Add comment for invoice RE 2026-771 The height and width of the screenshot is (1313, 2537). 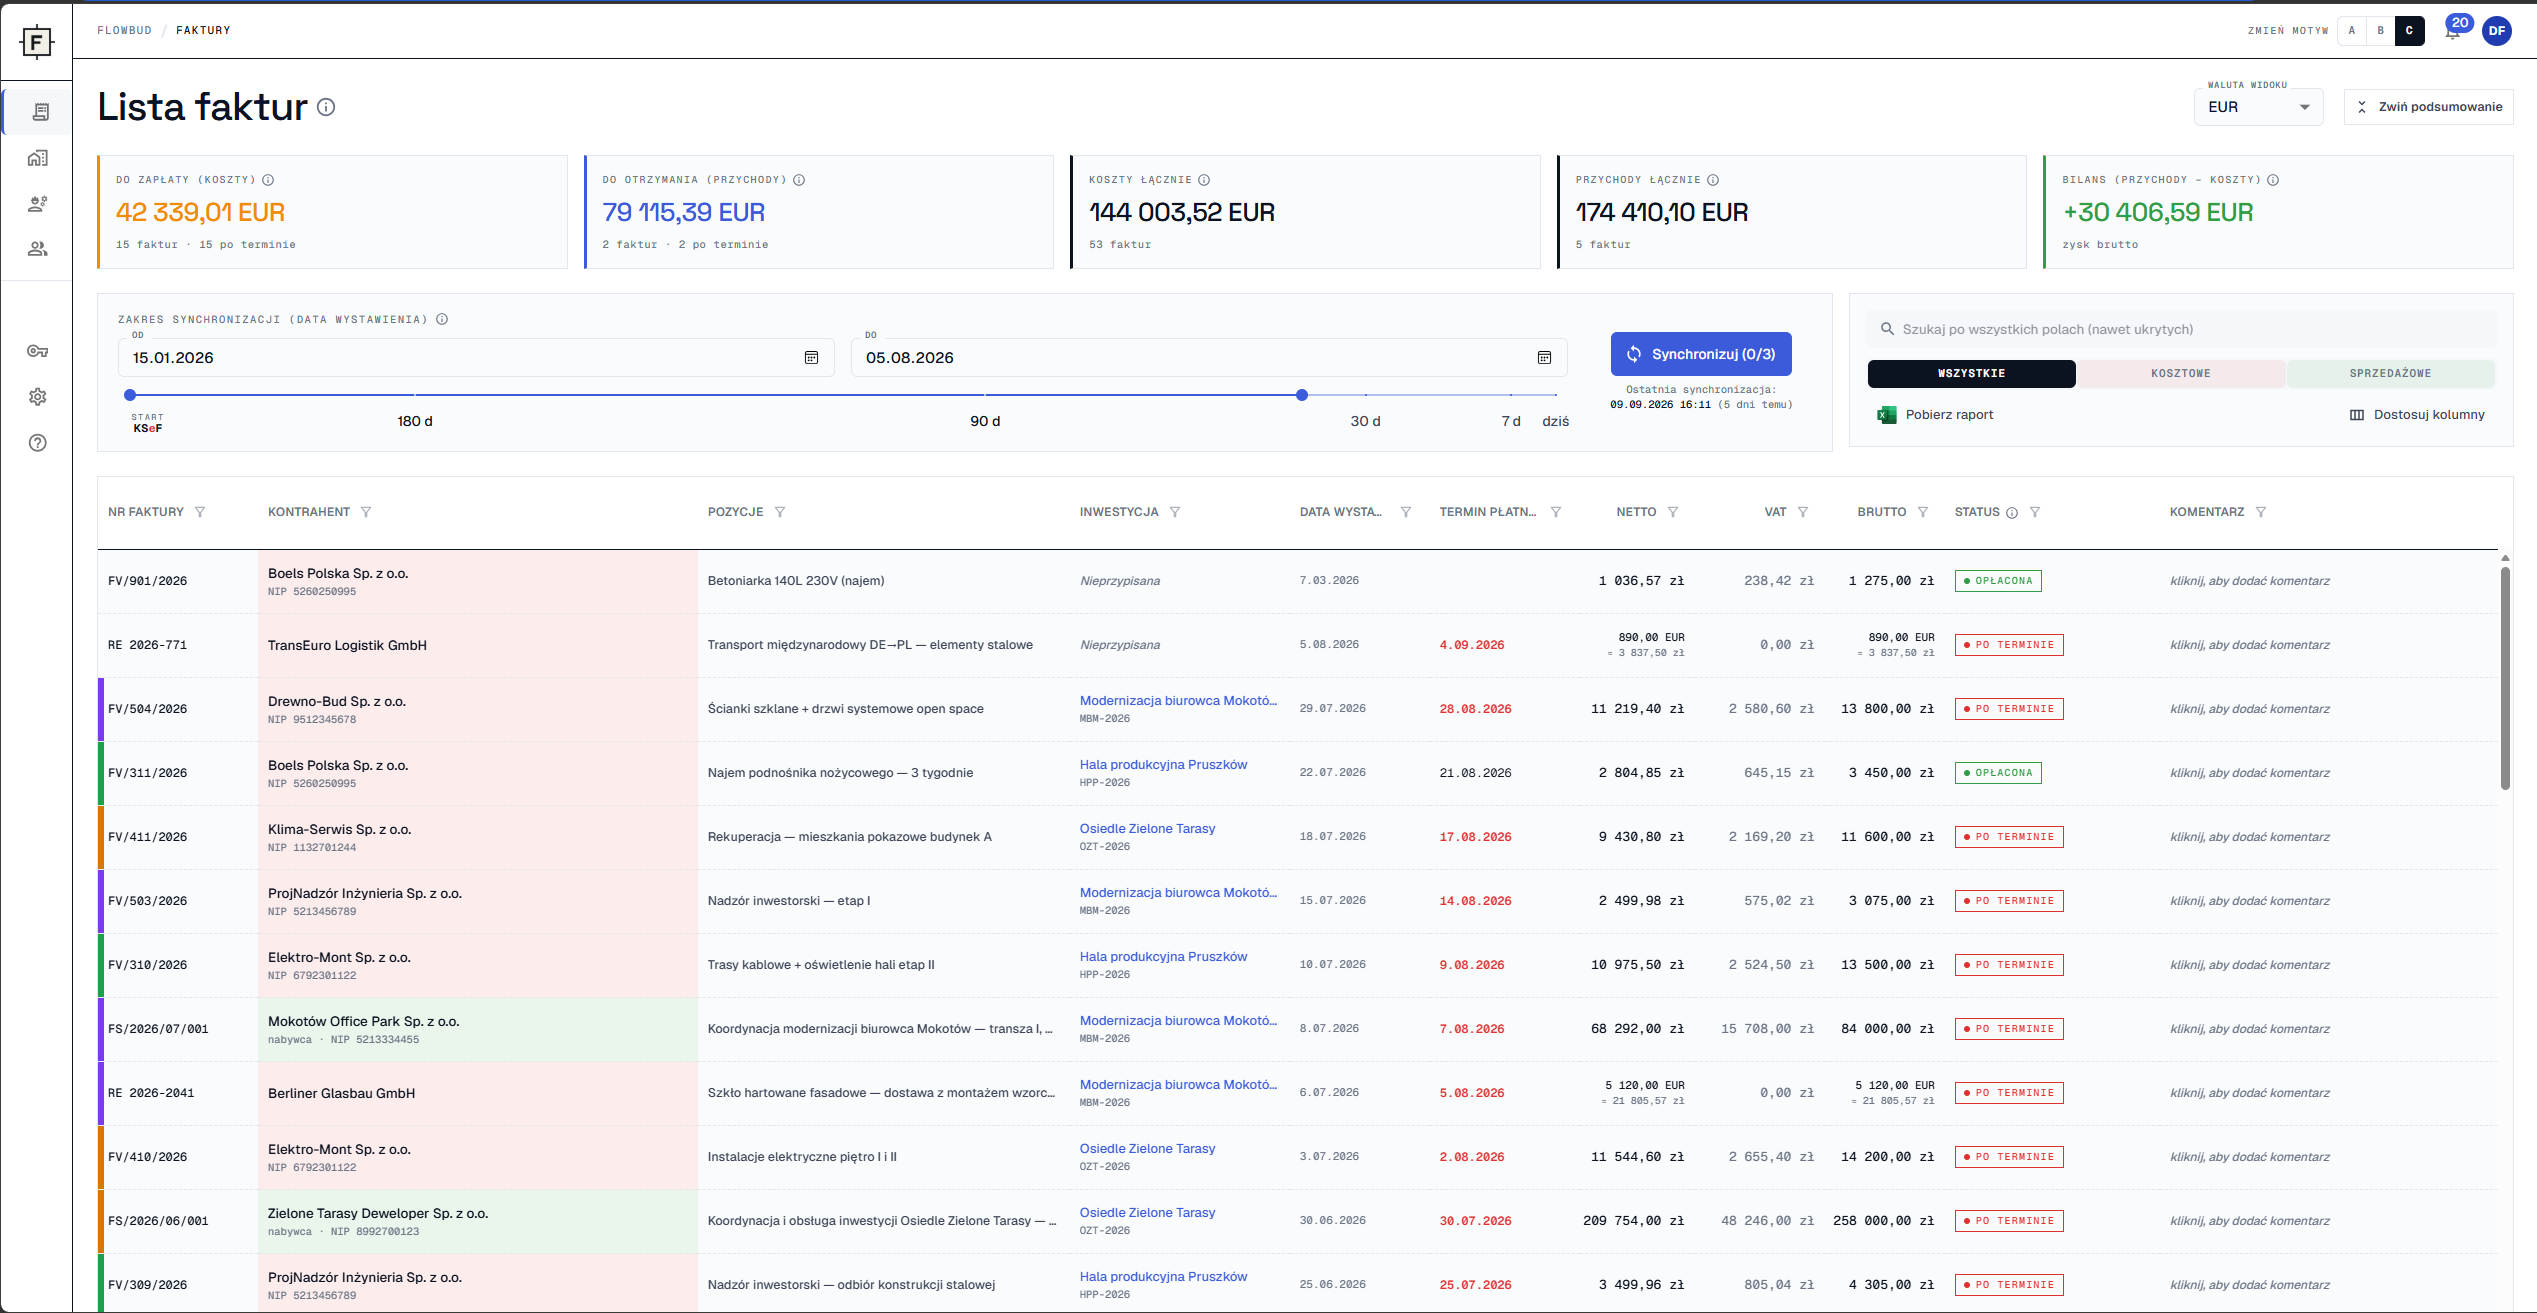click(x=2250, y=645)
